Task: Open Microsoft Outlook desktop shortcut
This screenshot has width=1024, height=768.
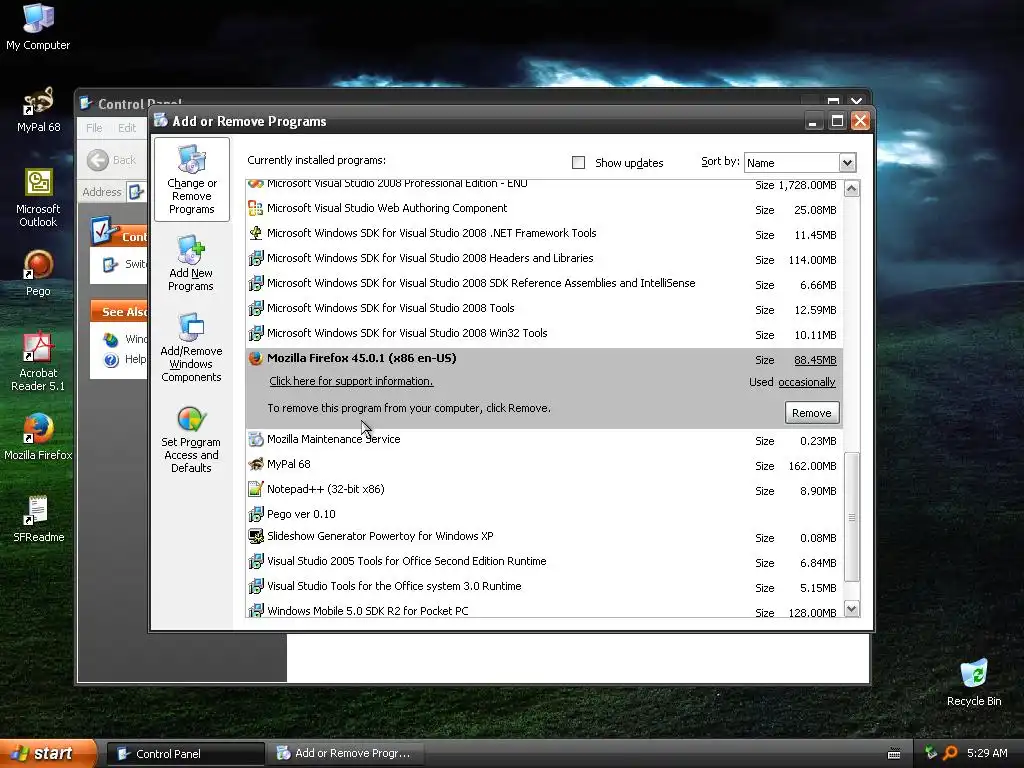Action: point(38,197)
